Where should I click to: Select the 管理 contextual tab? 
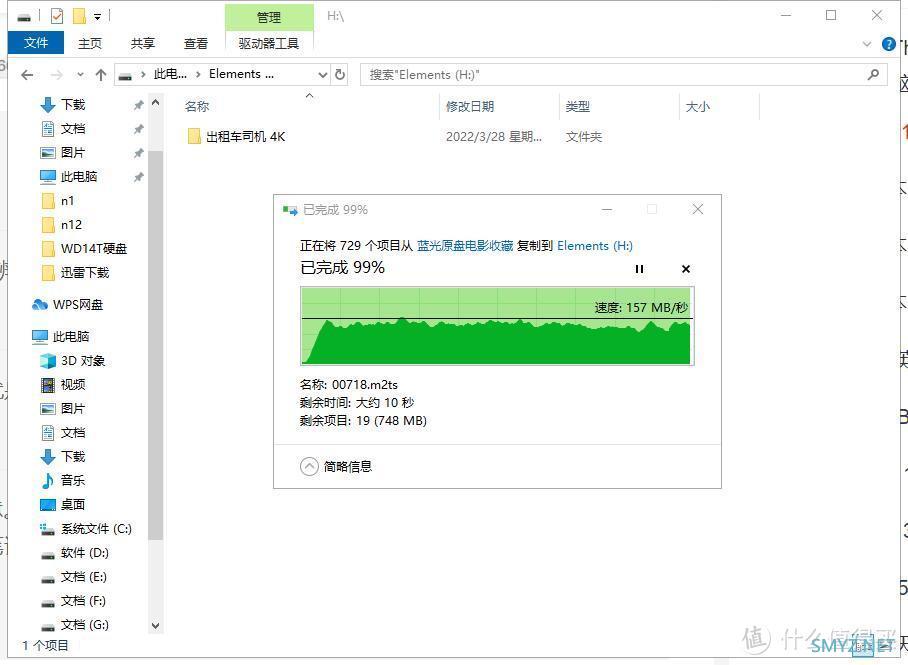[x=269, y=17]
